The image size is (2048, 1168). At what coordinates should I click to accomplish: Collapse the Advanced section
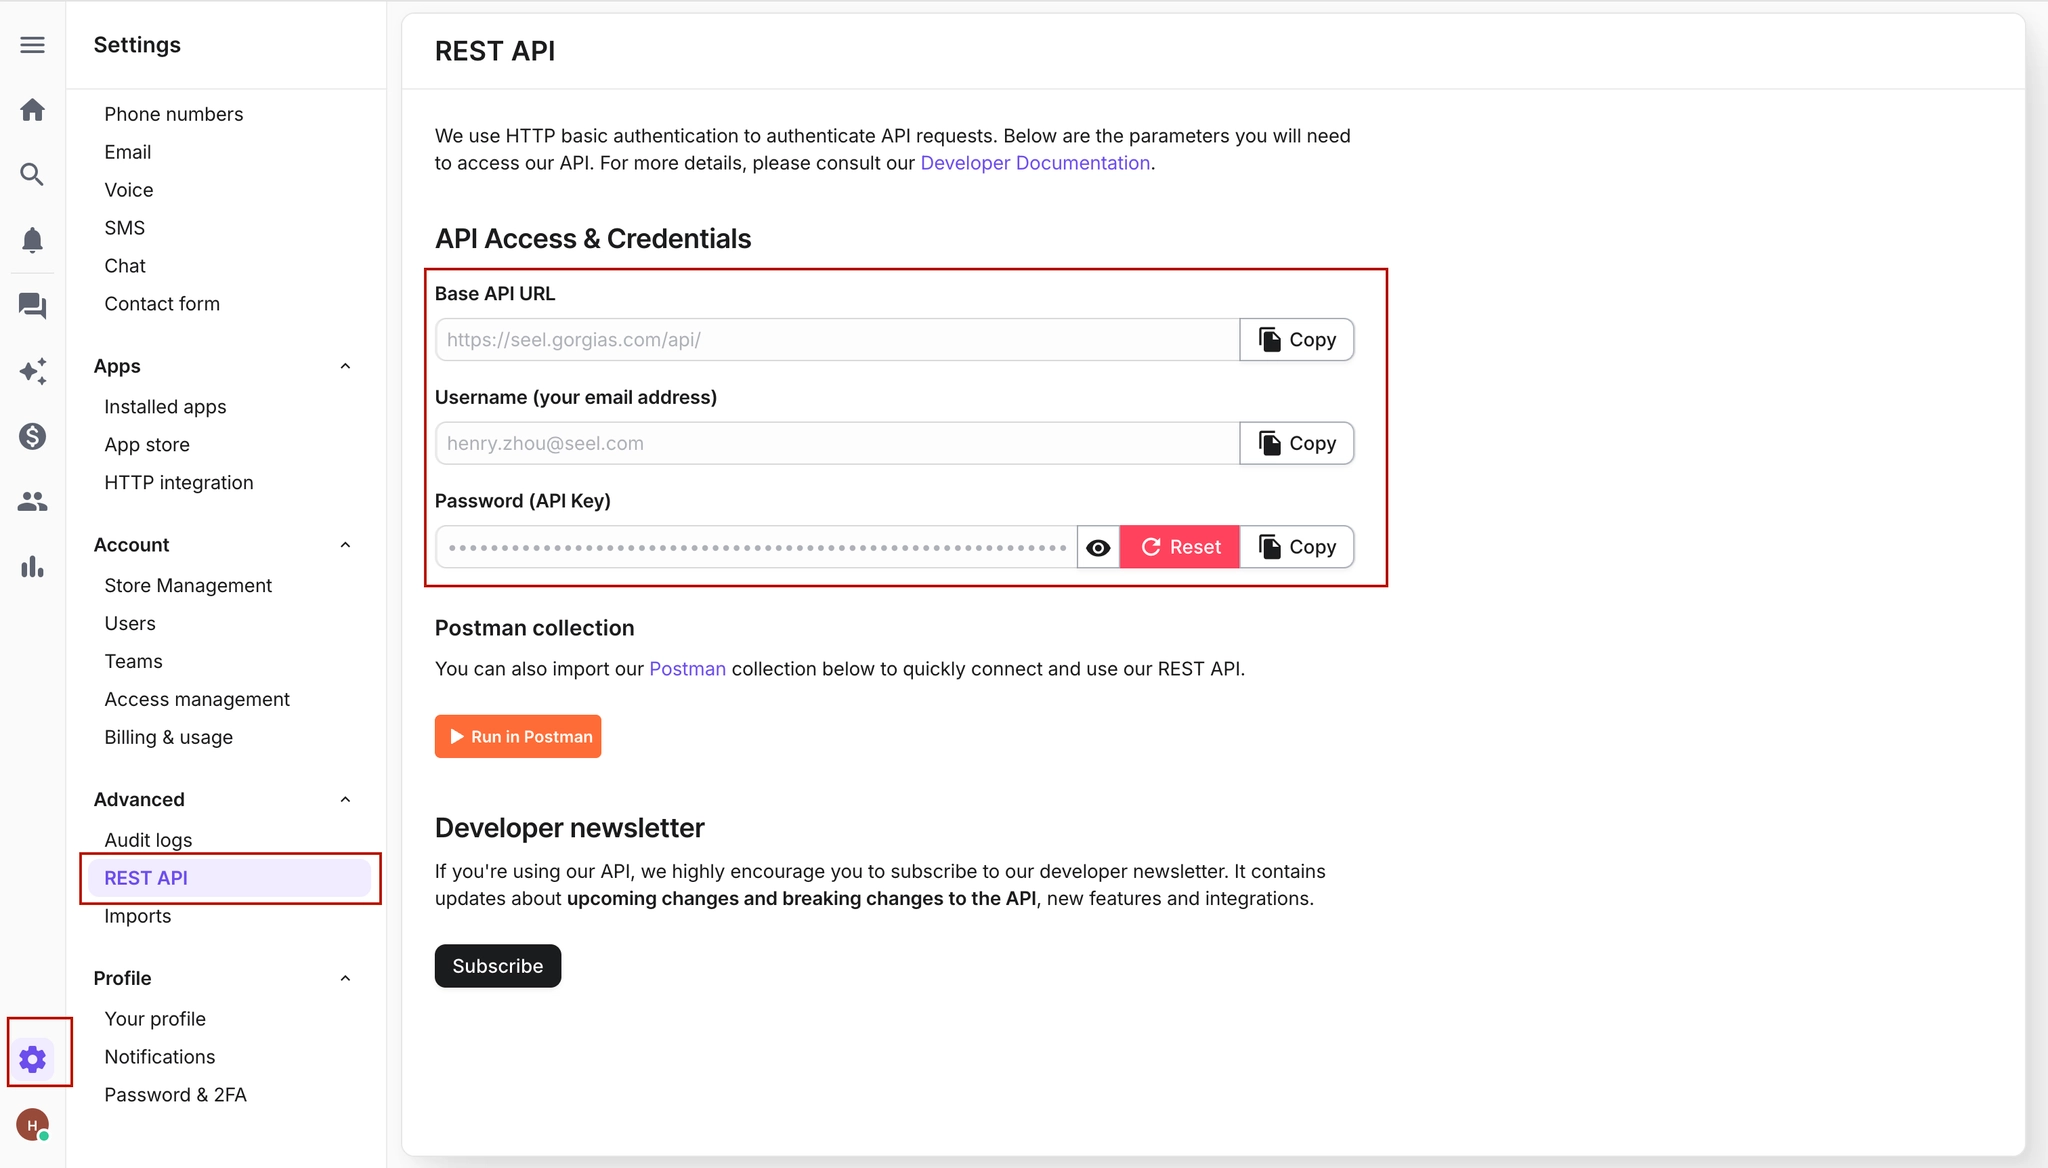click(345, 799)
